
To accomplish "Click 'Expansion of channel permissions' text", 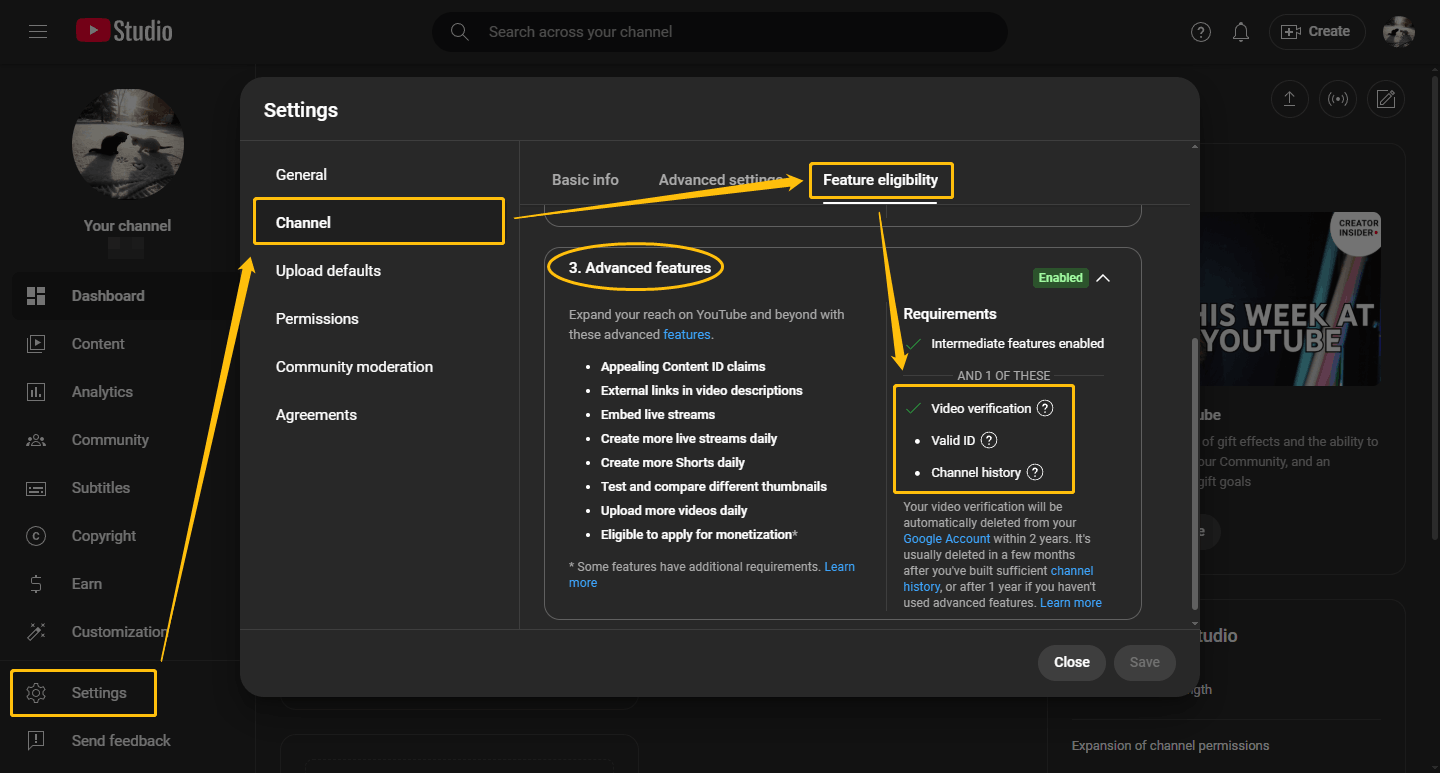I will pos(1170,746).
